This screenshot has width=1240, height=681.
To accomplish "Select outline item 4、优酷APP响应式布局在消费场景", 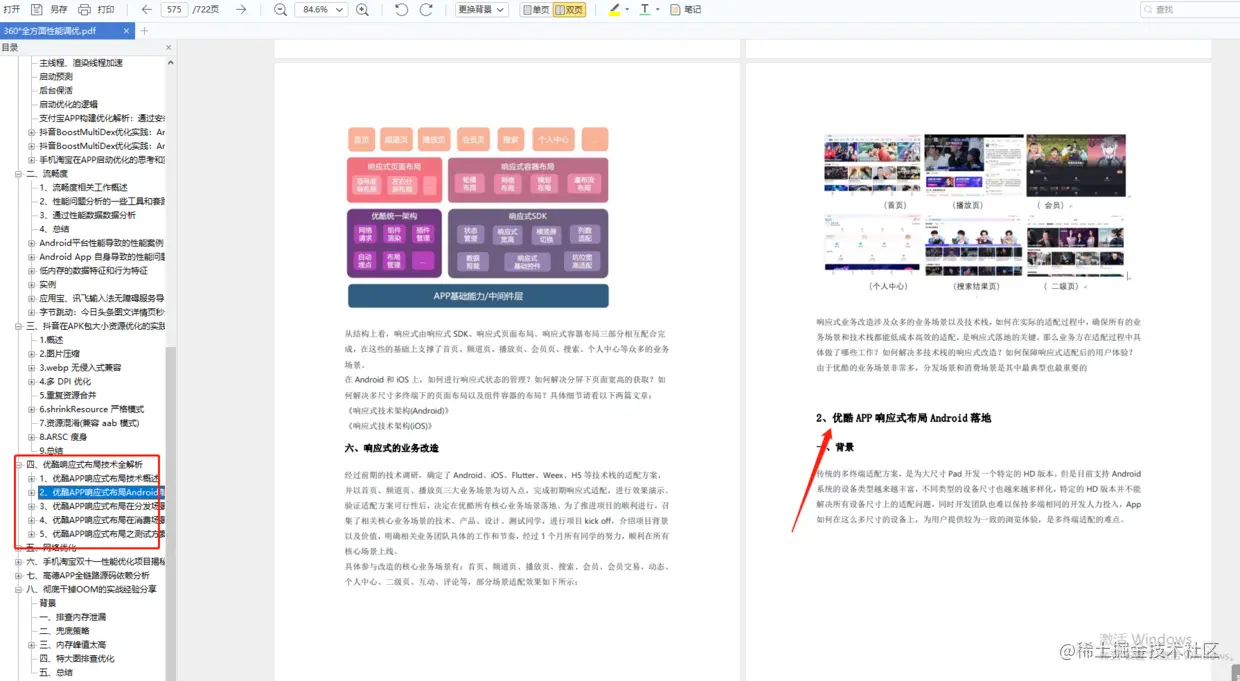I will [102, 520].
